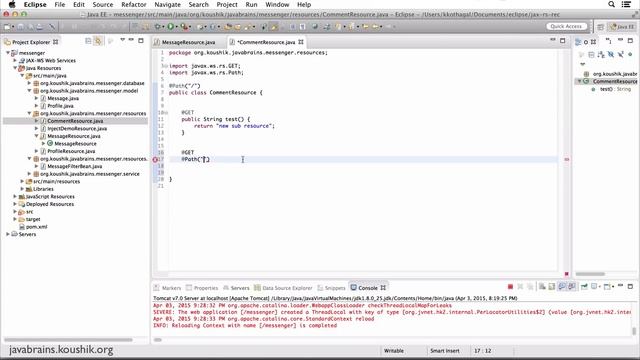Click the Quick Access search field

566,27
